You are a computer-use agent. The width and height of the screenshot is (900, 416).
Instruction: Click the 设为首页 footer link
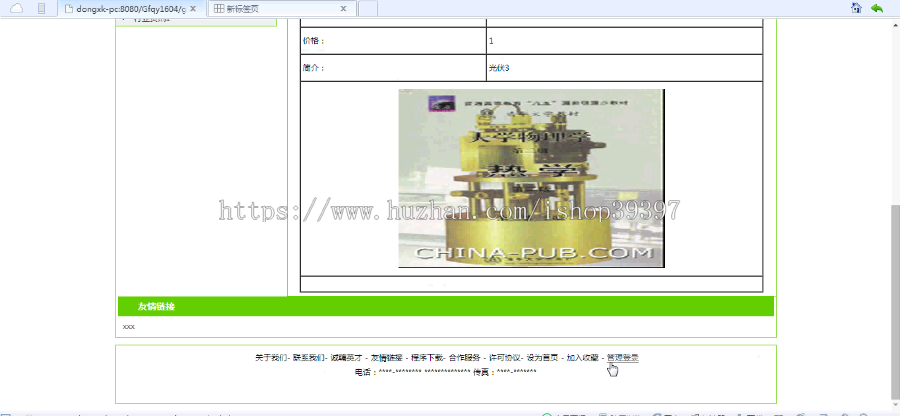(x=542, y=357)
